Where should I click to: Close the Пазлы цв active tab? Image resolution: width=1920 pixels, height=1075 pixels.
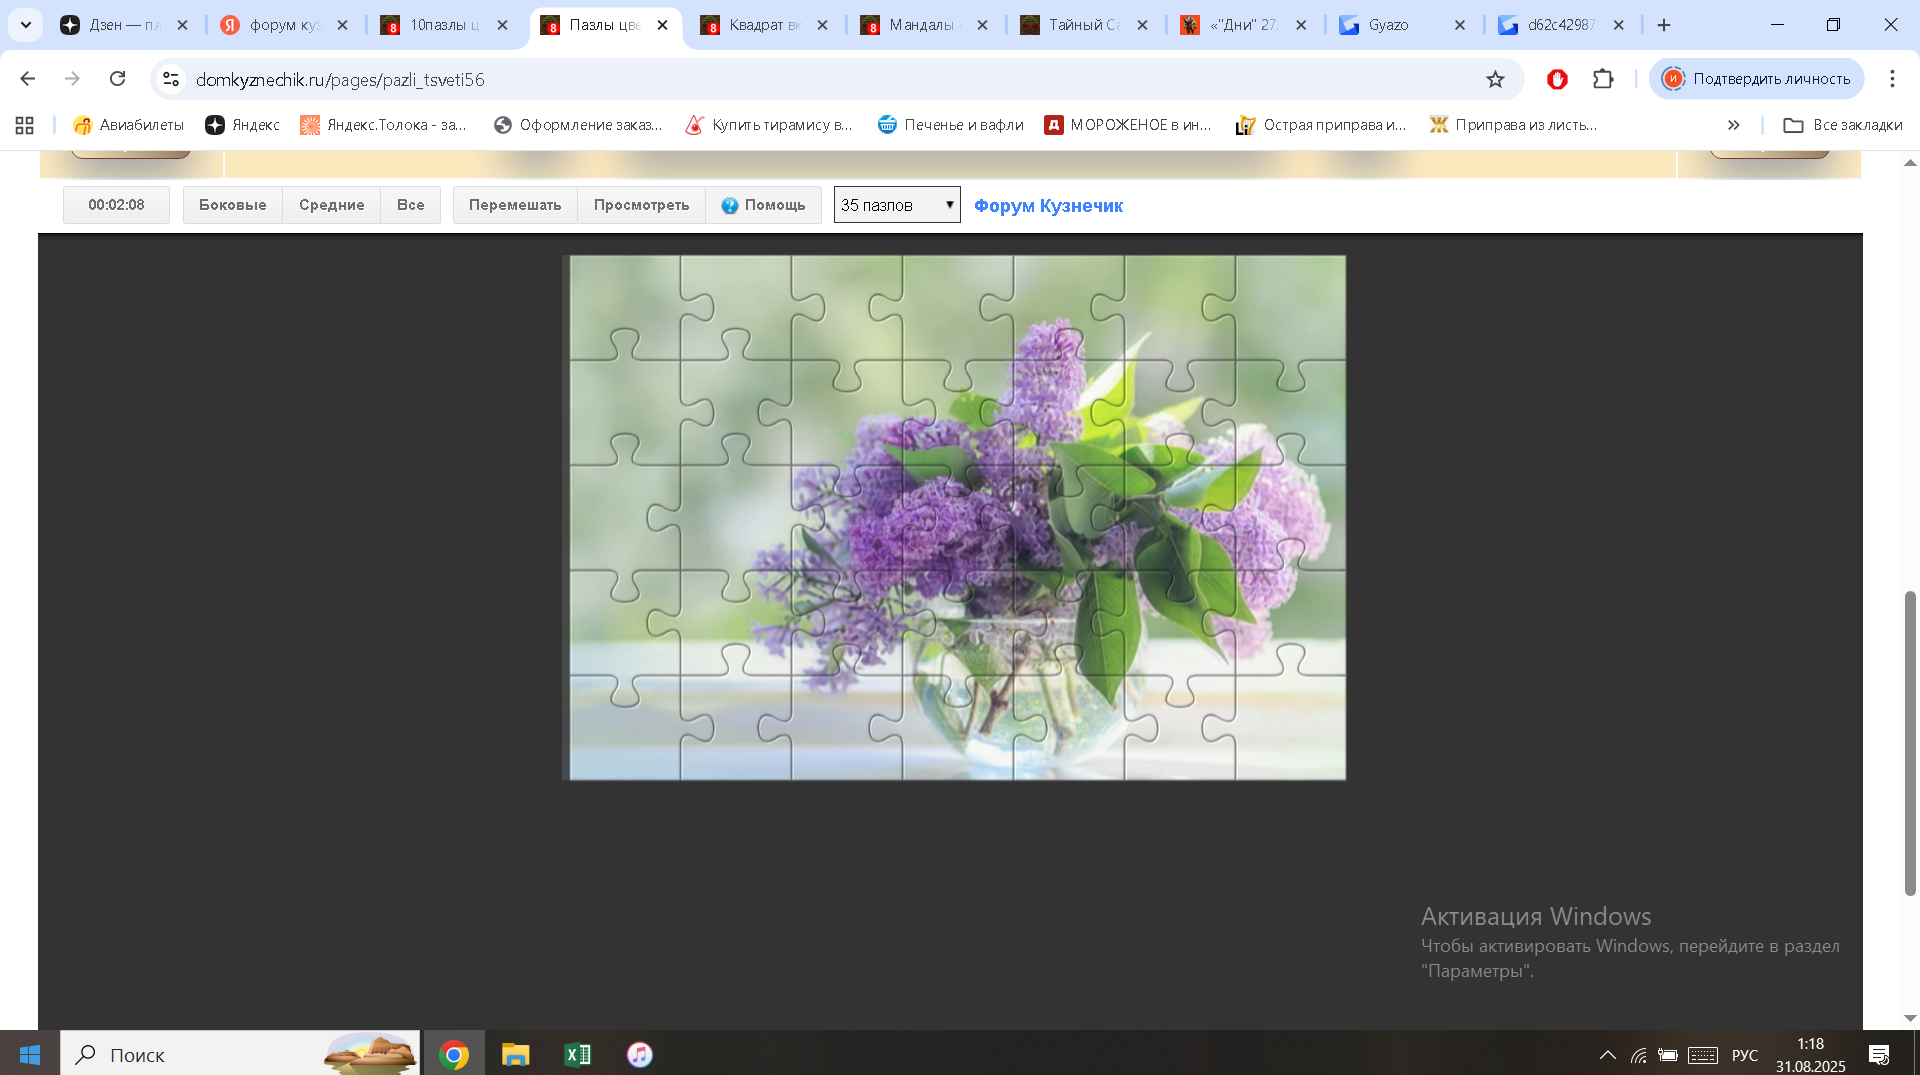click(662, 25)
